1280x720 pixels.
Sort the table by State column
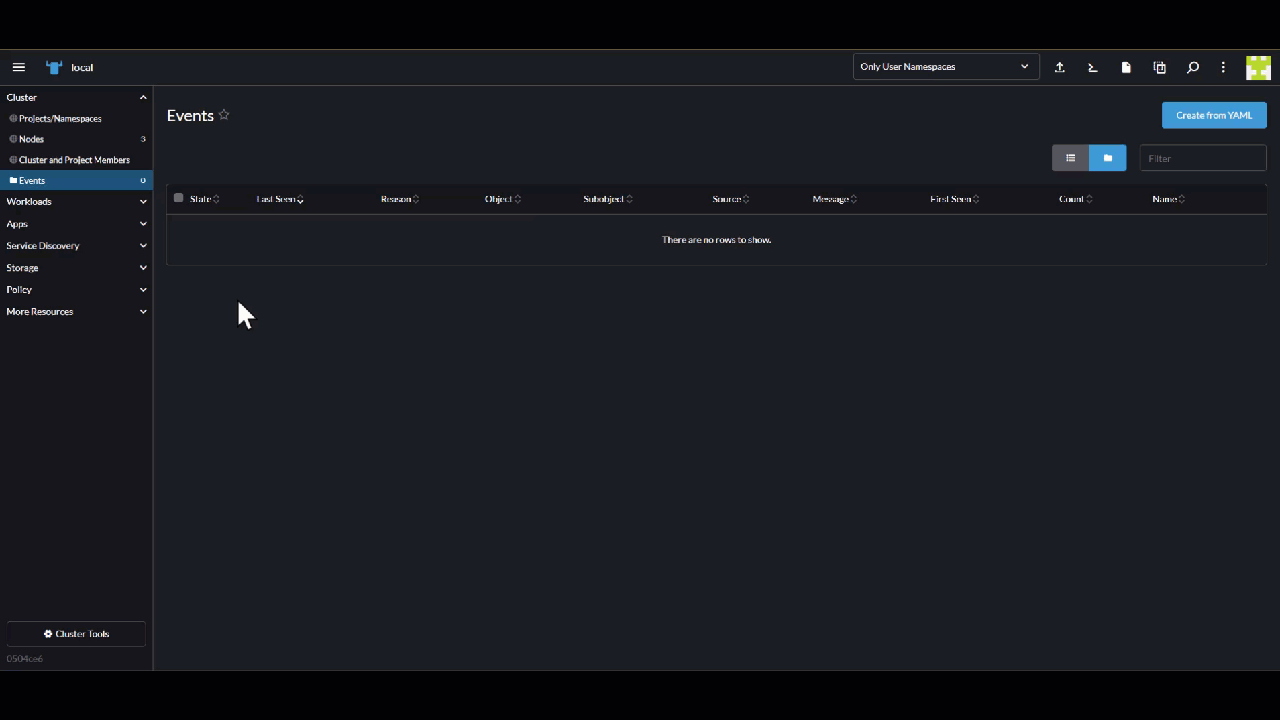coord(205,199)
